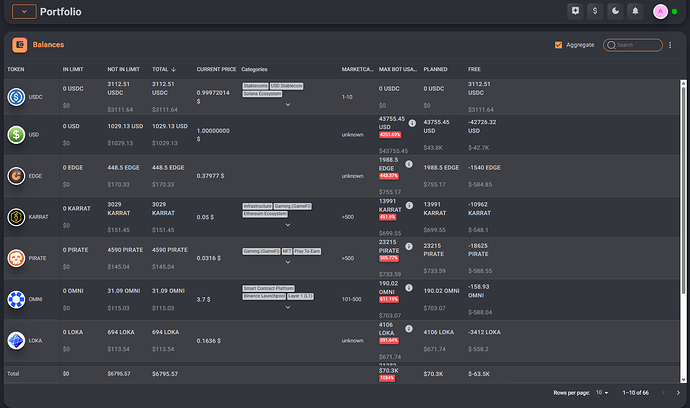Open the dollar sign currency icon
The width and height of the screenshot is (690, 408).
[x=596, y=11]
